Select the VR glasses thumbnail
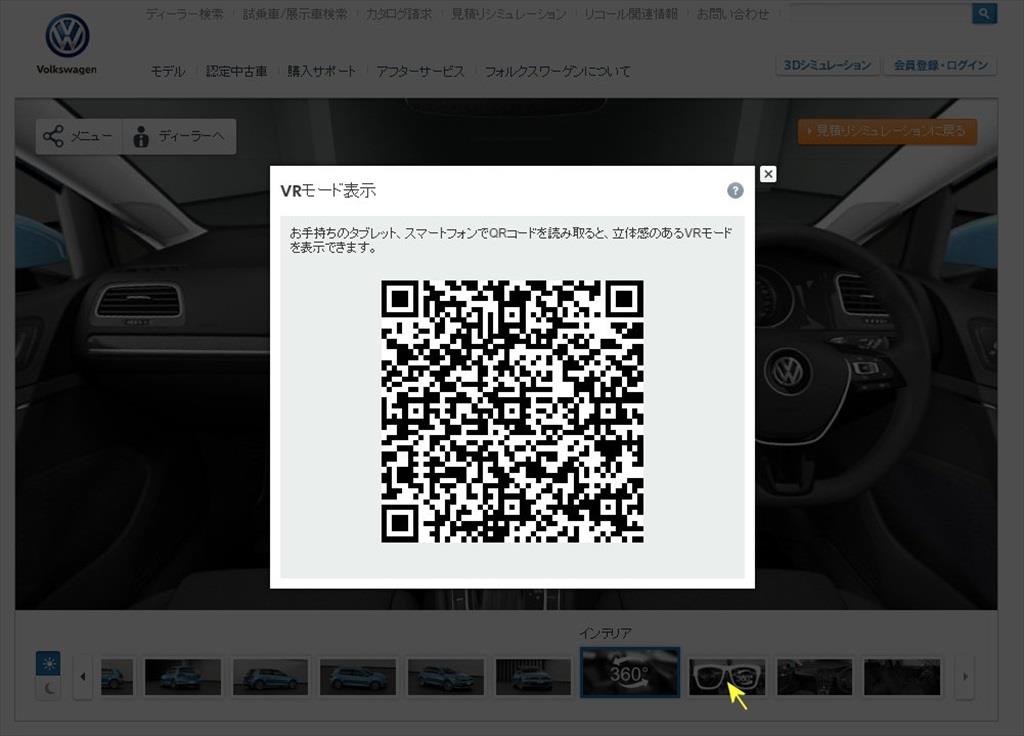 tap(727, 677)
